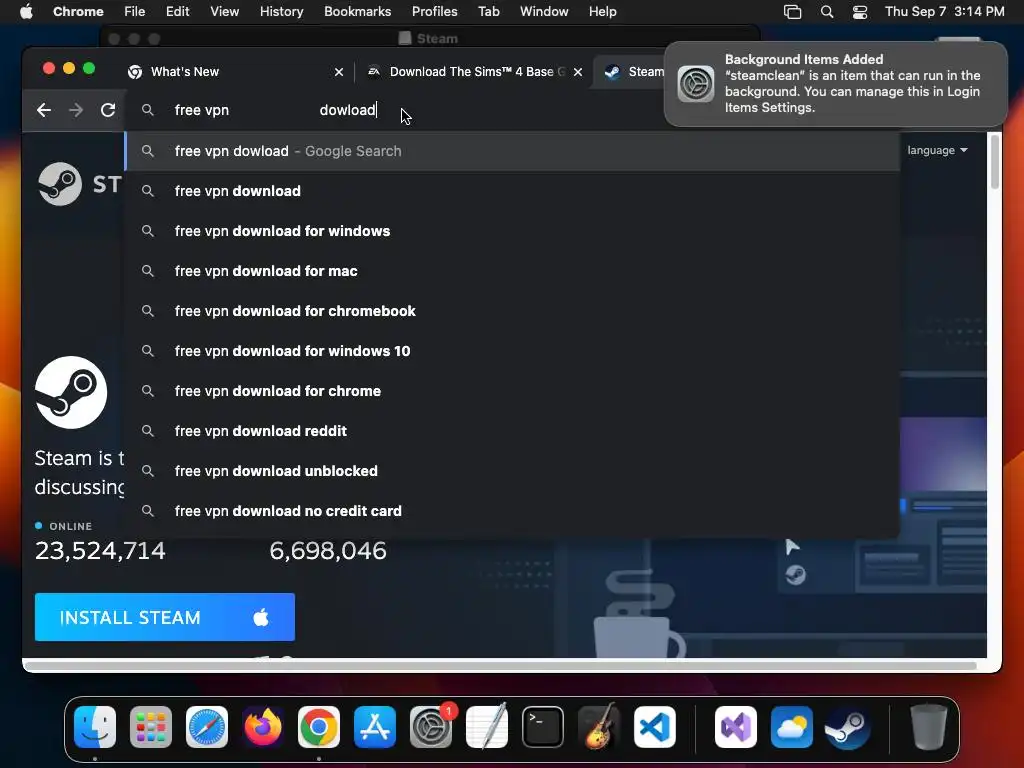Open the File menu
Viewport: 1024px width, 768px height.
point(135,12)
